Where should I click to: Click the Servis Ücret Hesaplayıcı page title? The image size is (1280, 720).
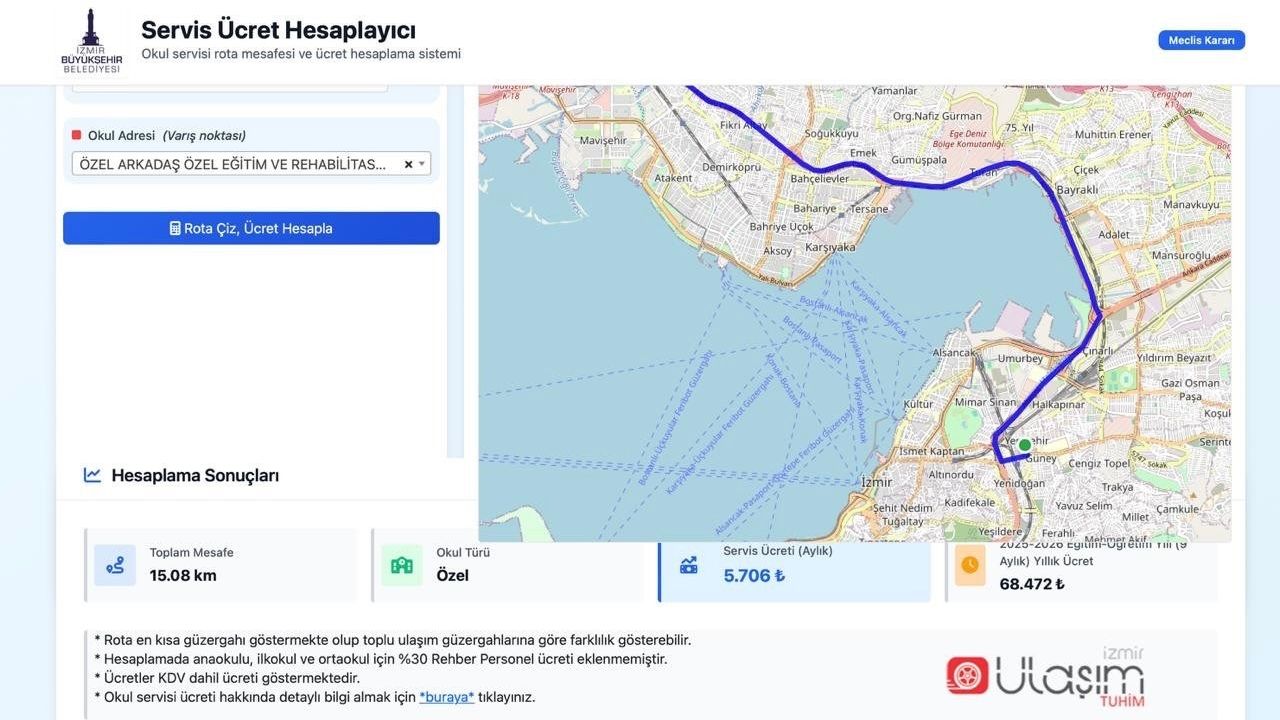pos(278,30)
